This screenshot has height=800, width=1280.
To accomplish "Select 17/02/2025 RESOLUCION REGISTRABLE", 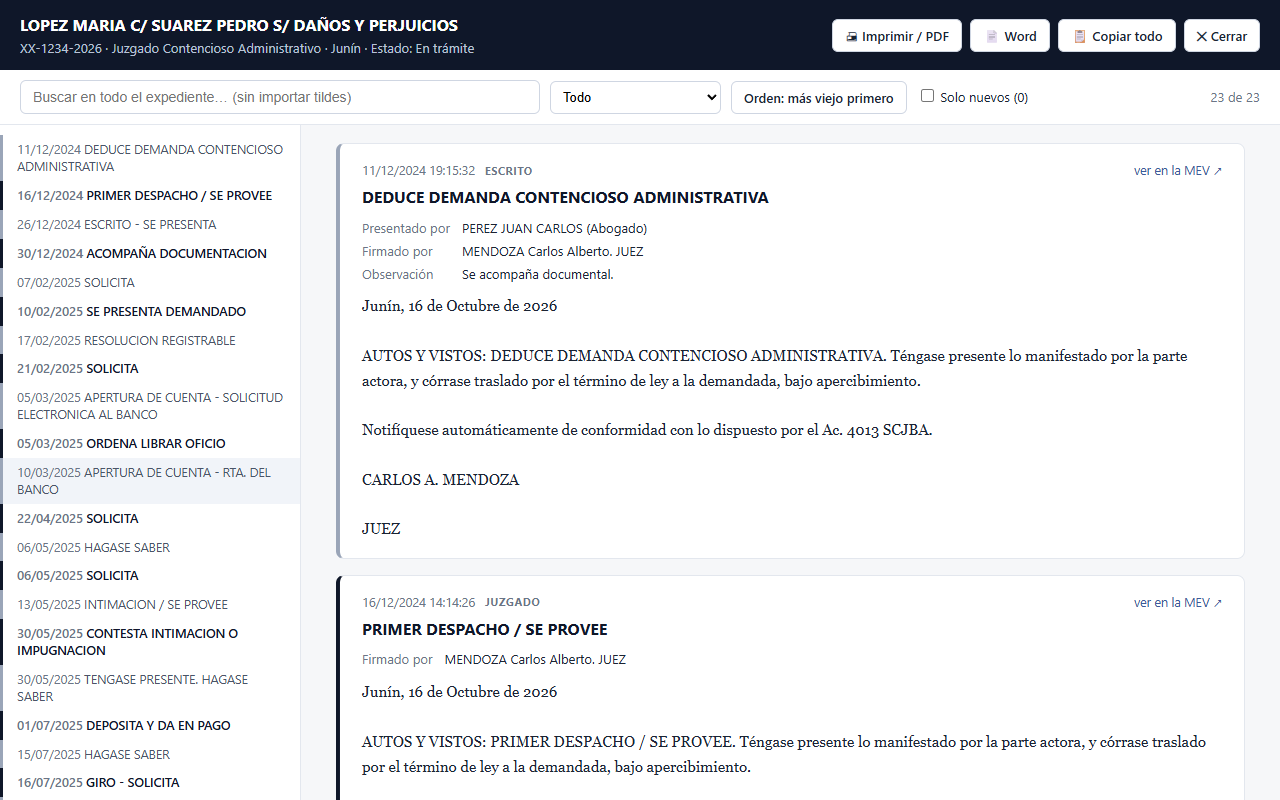I will tap(150, 341).
